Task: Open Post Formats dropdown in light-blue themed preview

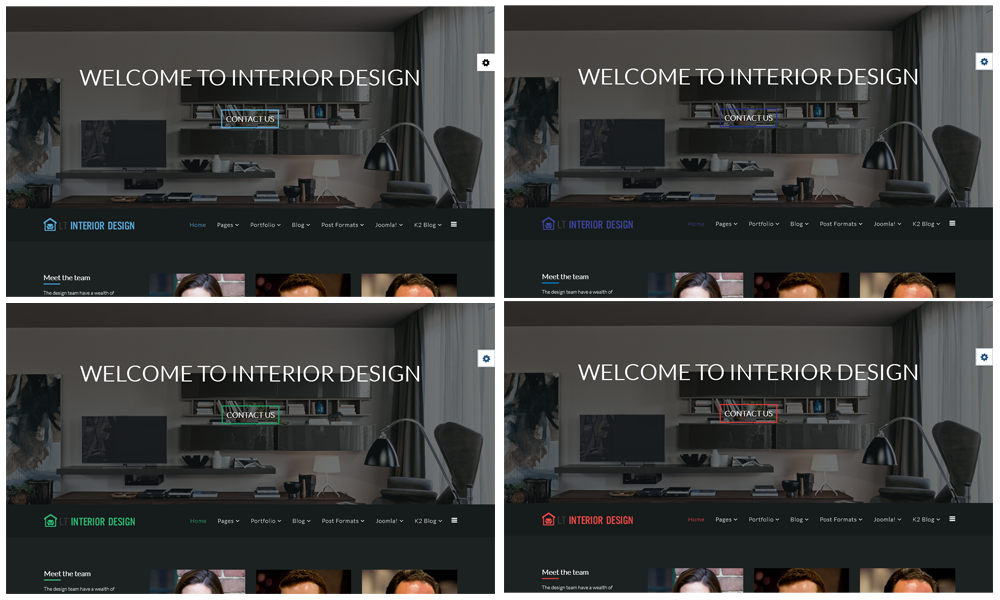Action: click(x=342, y=224)
